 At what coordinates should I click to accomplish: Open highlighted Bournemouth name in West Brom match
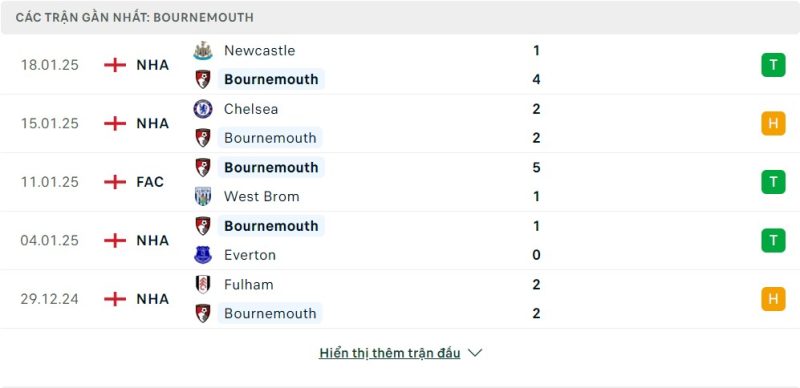coord(271,167)
